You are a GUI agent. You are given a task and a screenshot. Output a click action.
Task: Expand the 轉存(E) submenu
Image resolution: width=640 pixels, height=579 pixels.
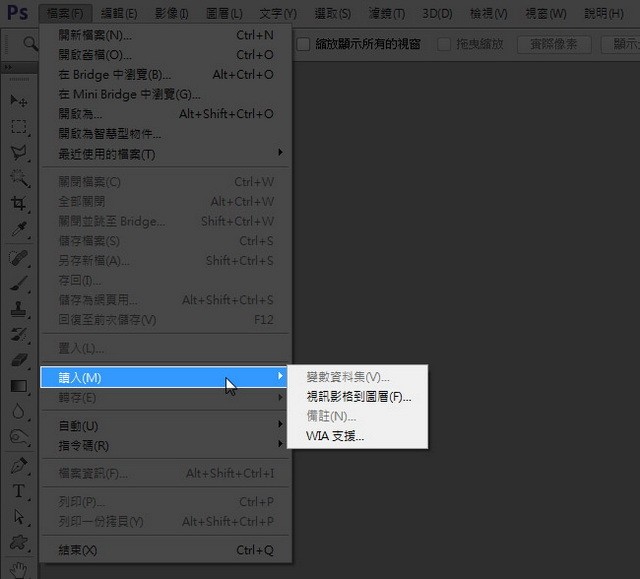166,397
